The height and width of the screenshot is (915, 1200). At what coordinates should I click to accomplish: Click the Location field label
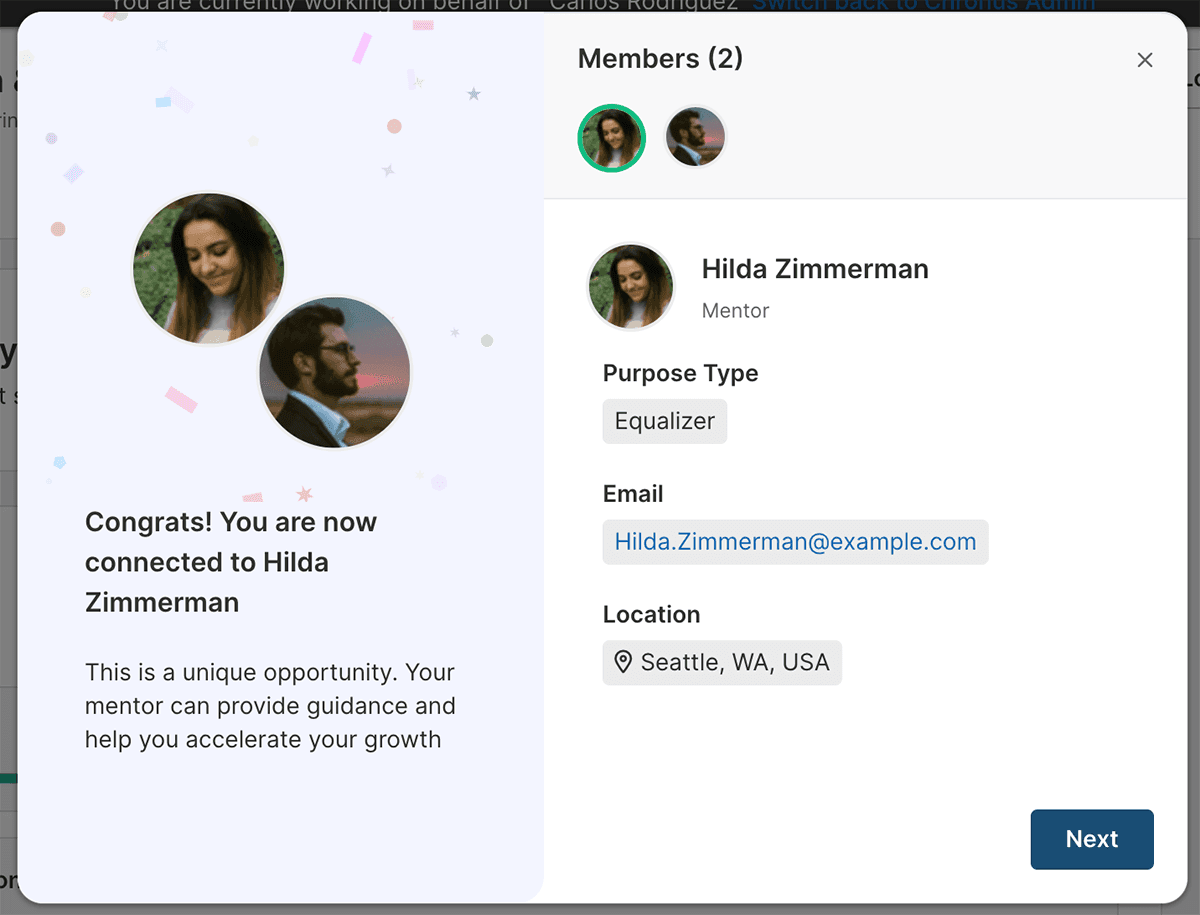651,615
